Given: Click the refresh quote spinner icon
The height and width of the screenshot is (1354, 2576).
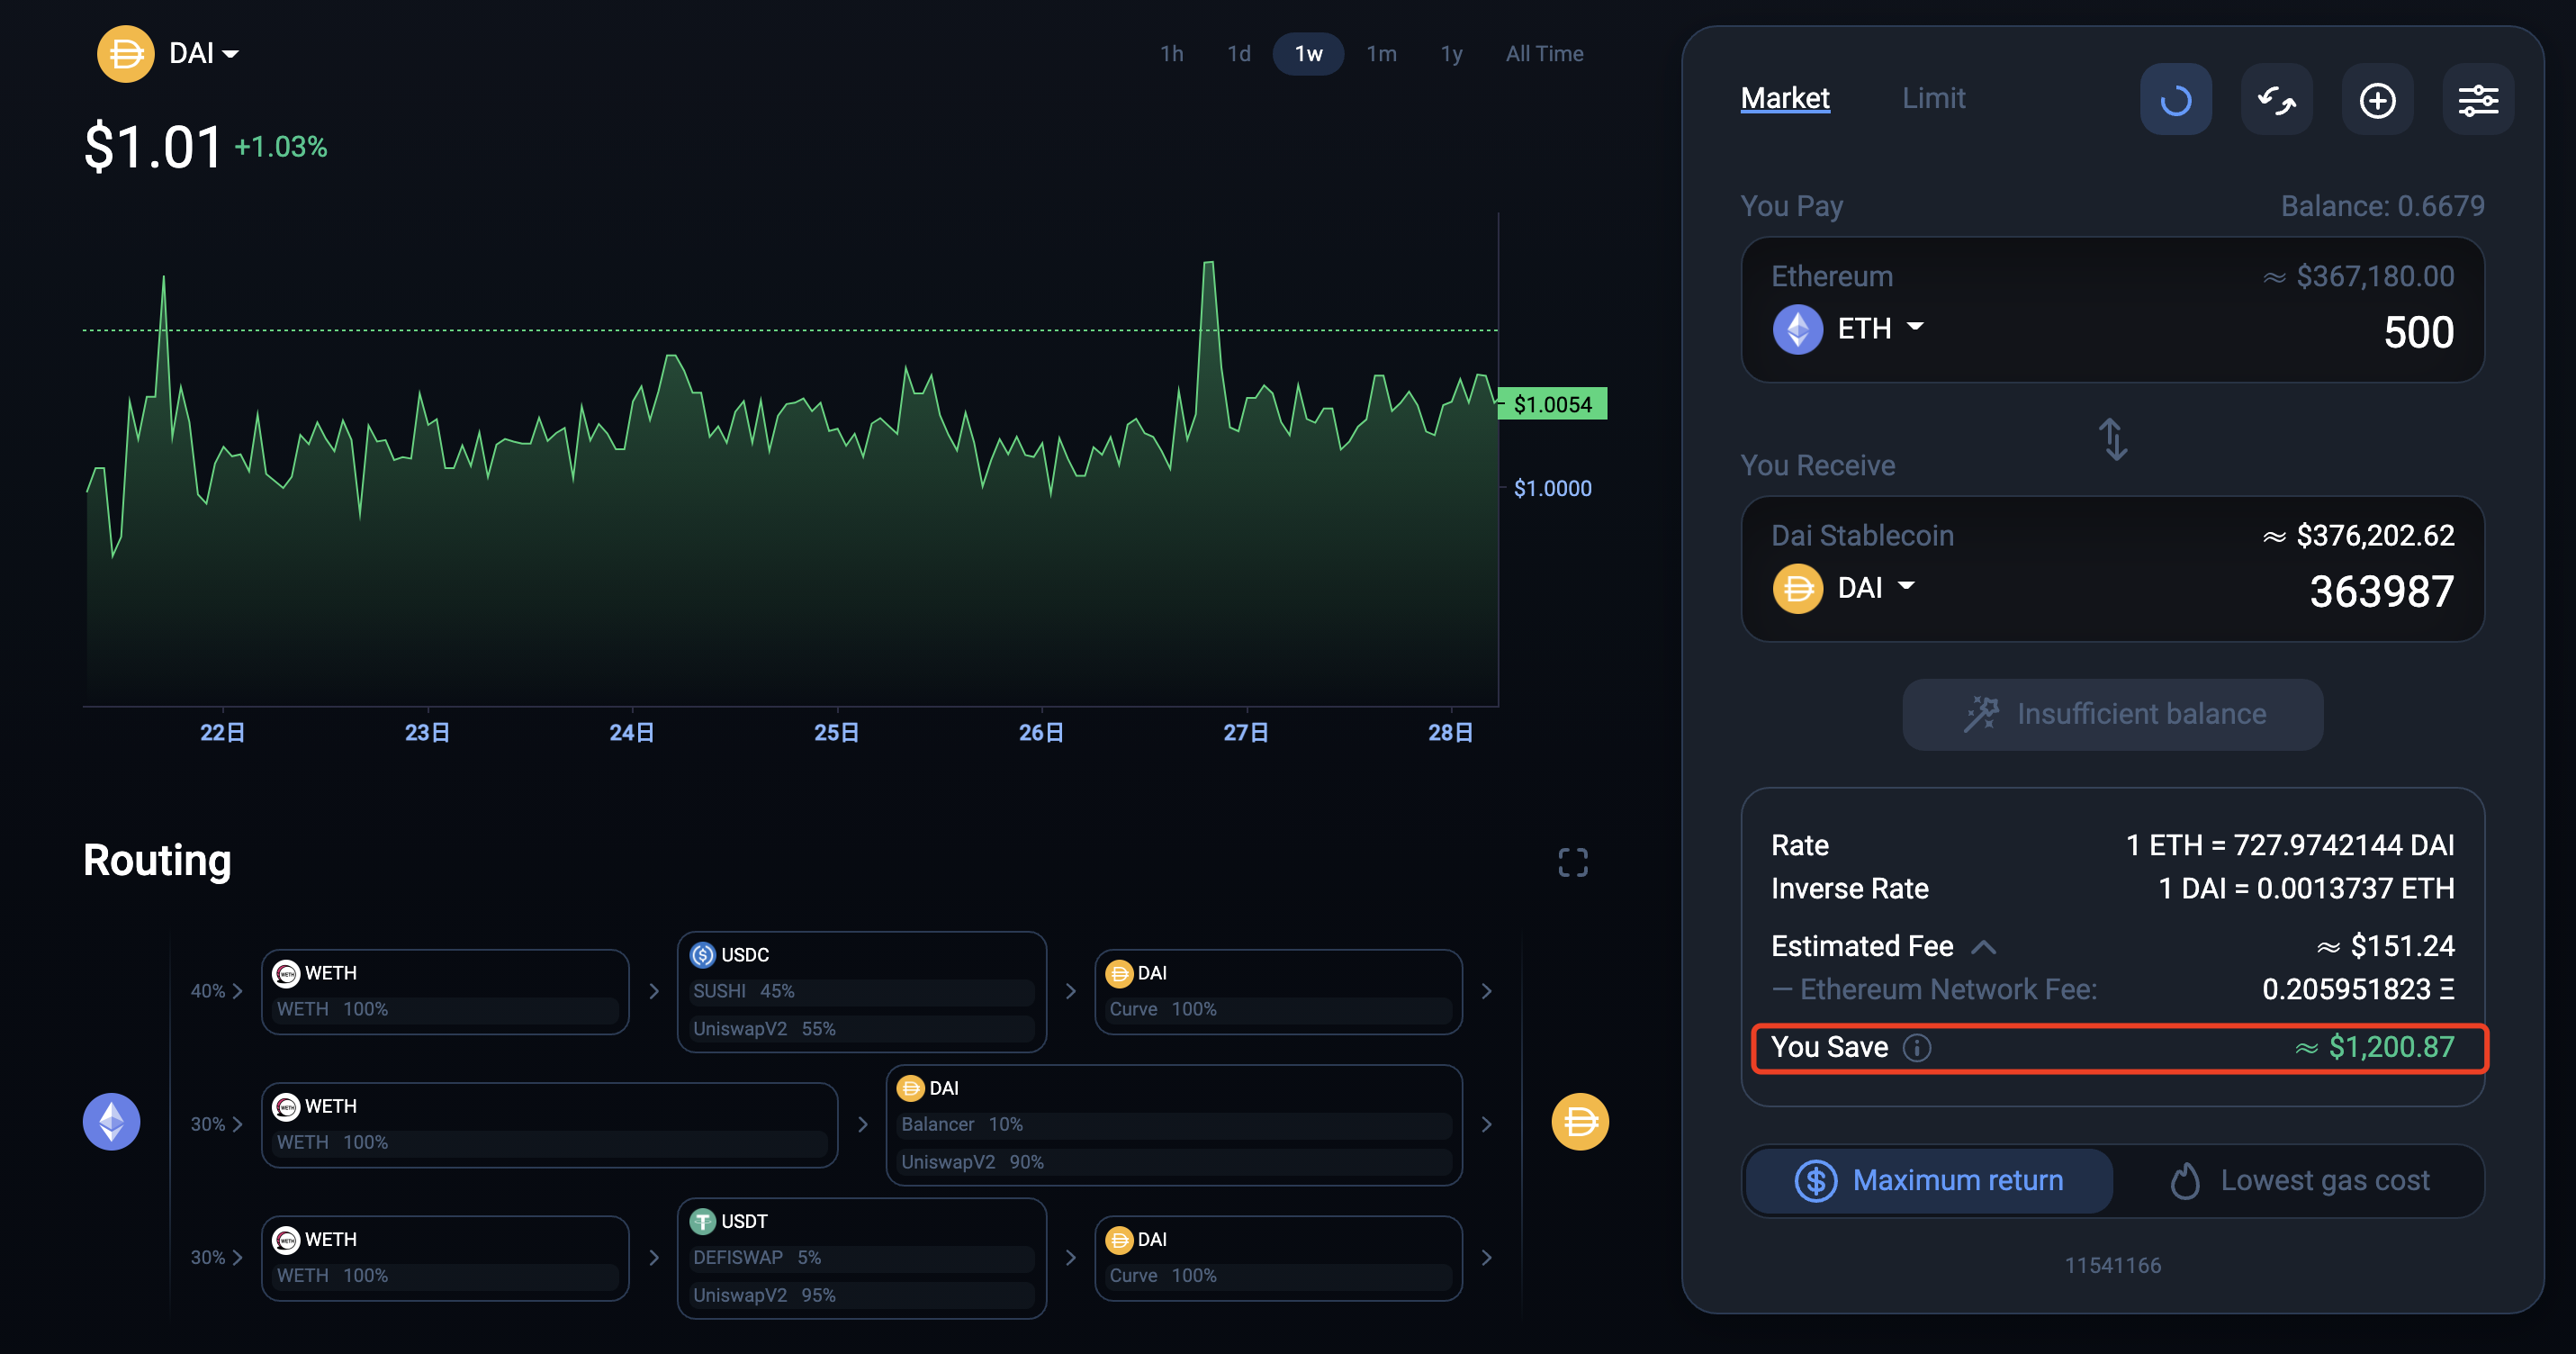Looking at the screenshot, I should coord(2175,99).
